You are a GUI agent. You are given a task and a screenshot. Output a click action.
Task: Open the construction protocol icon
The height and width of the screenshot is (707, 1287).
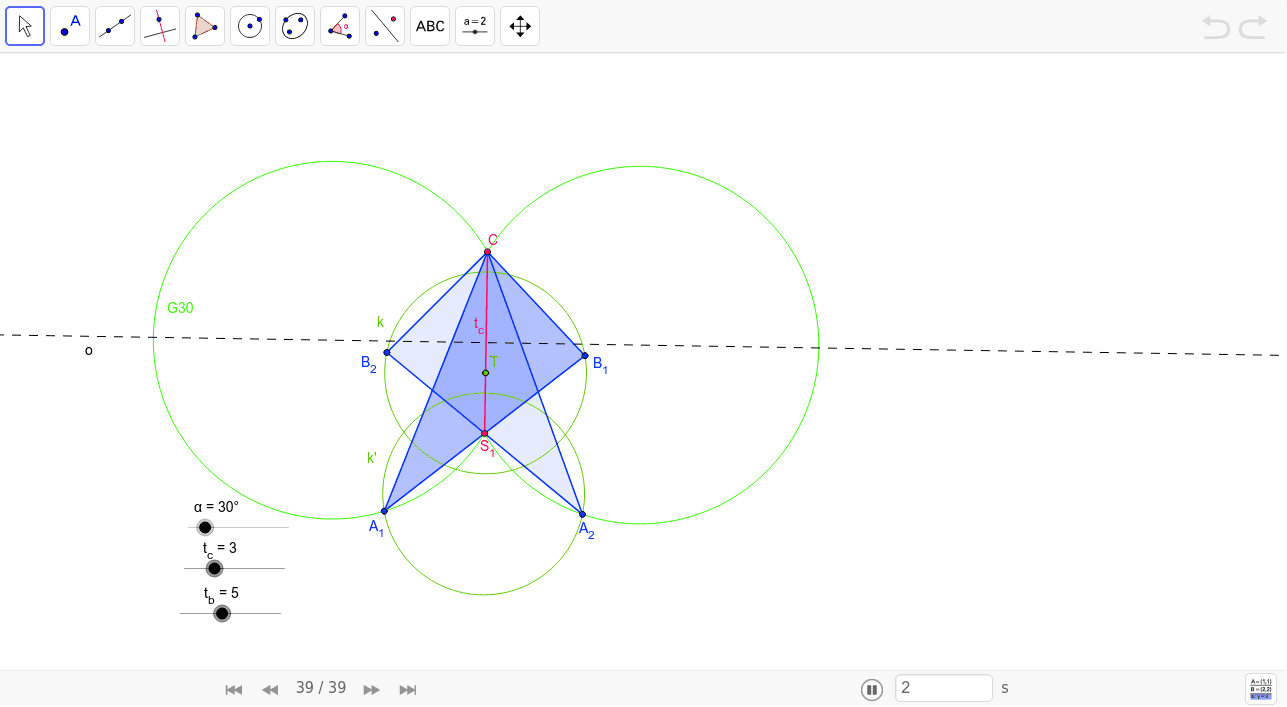(x=1261, y=689)
